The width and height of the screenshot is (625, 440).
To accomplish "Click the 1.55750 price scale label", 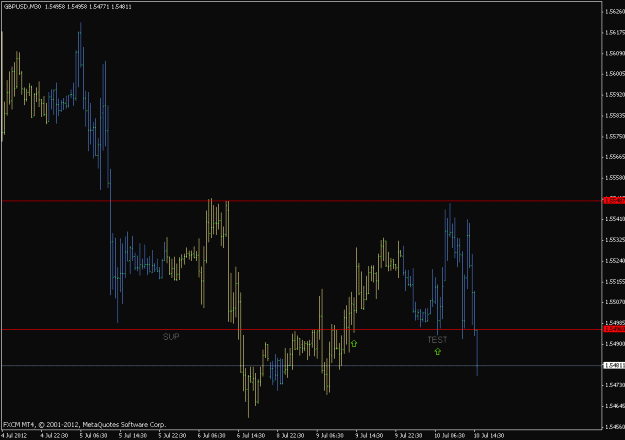I will [x=615, y=136].
